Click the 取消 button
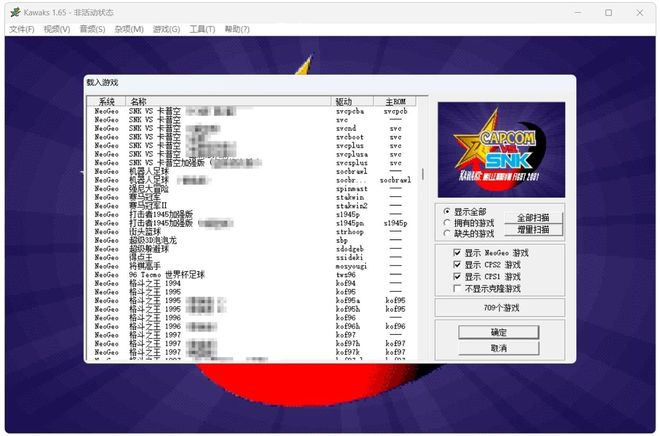The width and height of the screenshot is (660, 436). (498, 348)
